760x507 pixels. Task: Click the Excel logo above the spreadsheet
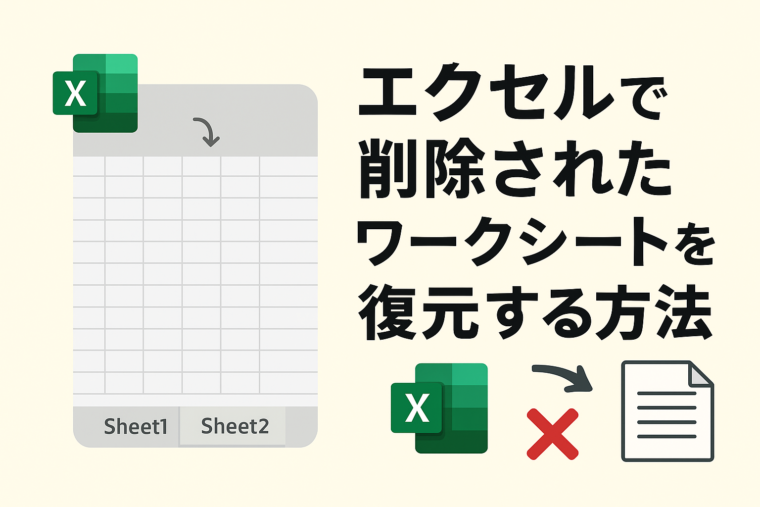pos(95,93)
